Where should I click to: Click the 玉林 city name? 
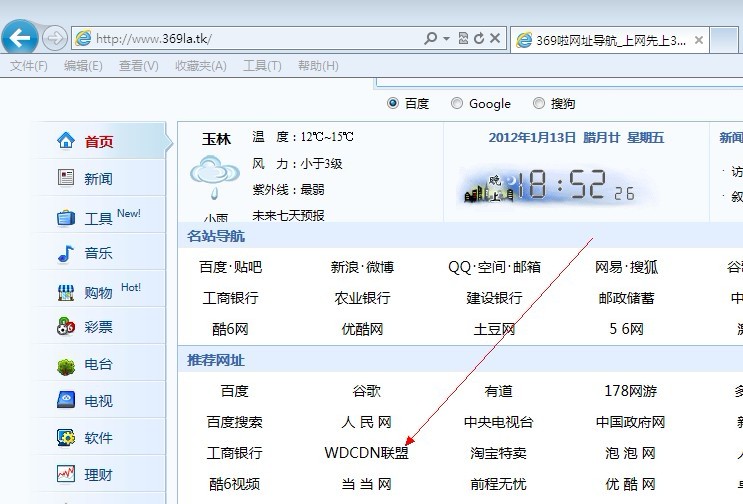click(216, 139)
